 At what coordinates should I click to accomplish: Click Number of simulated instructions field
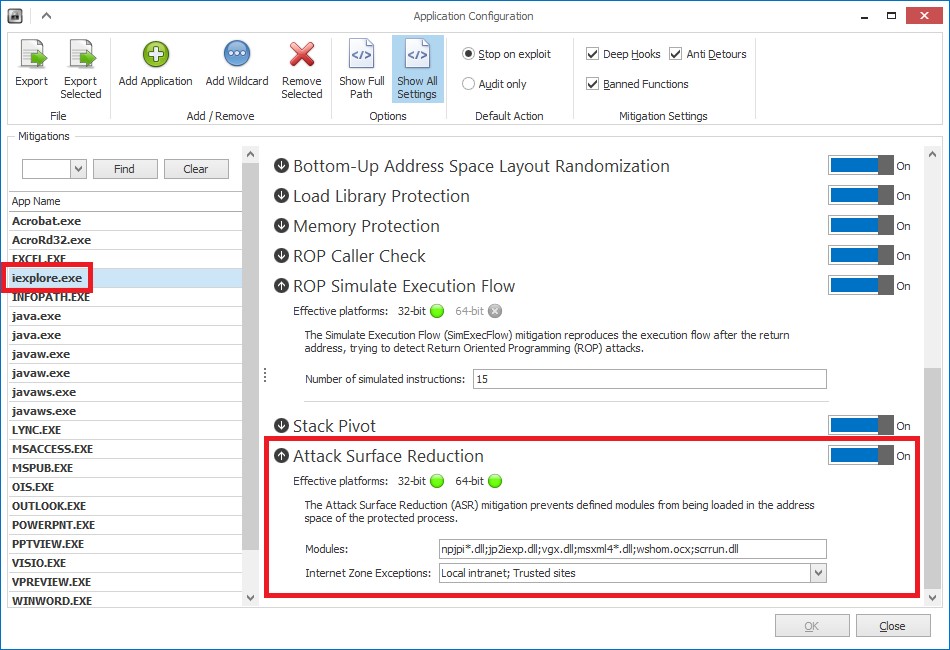click(x=649, y=379)
